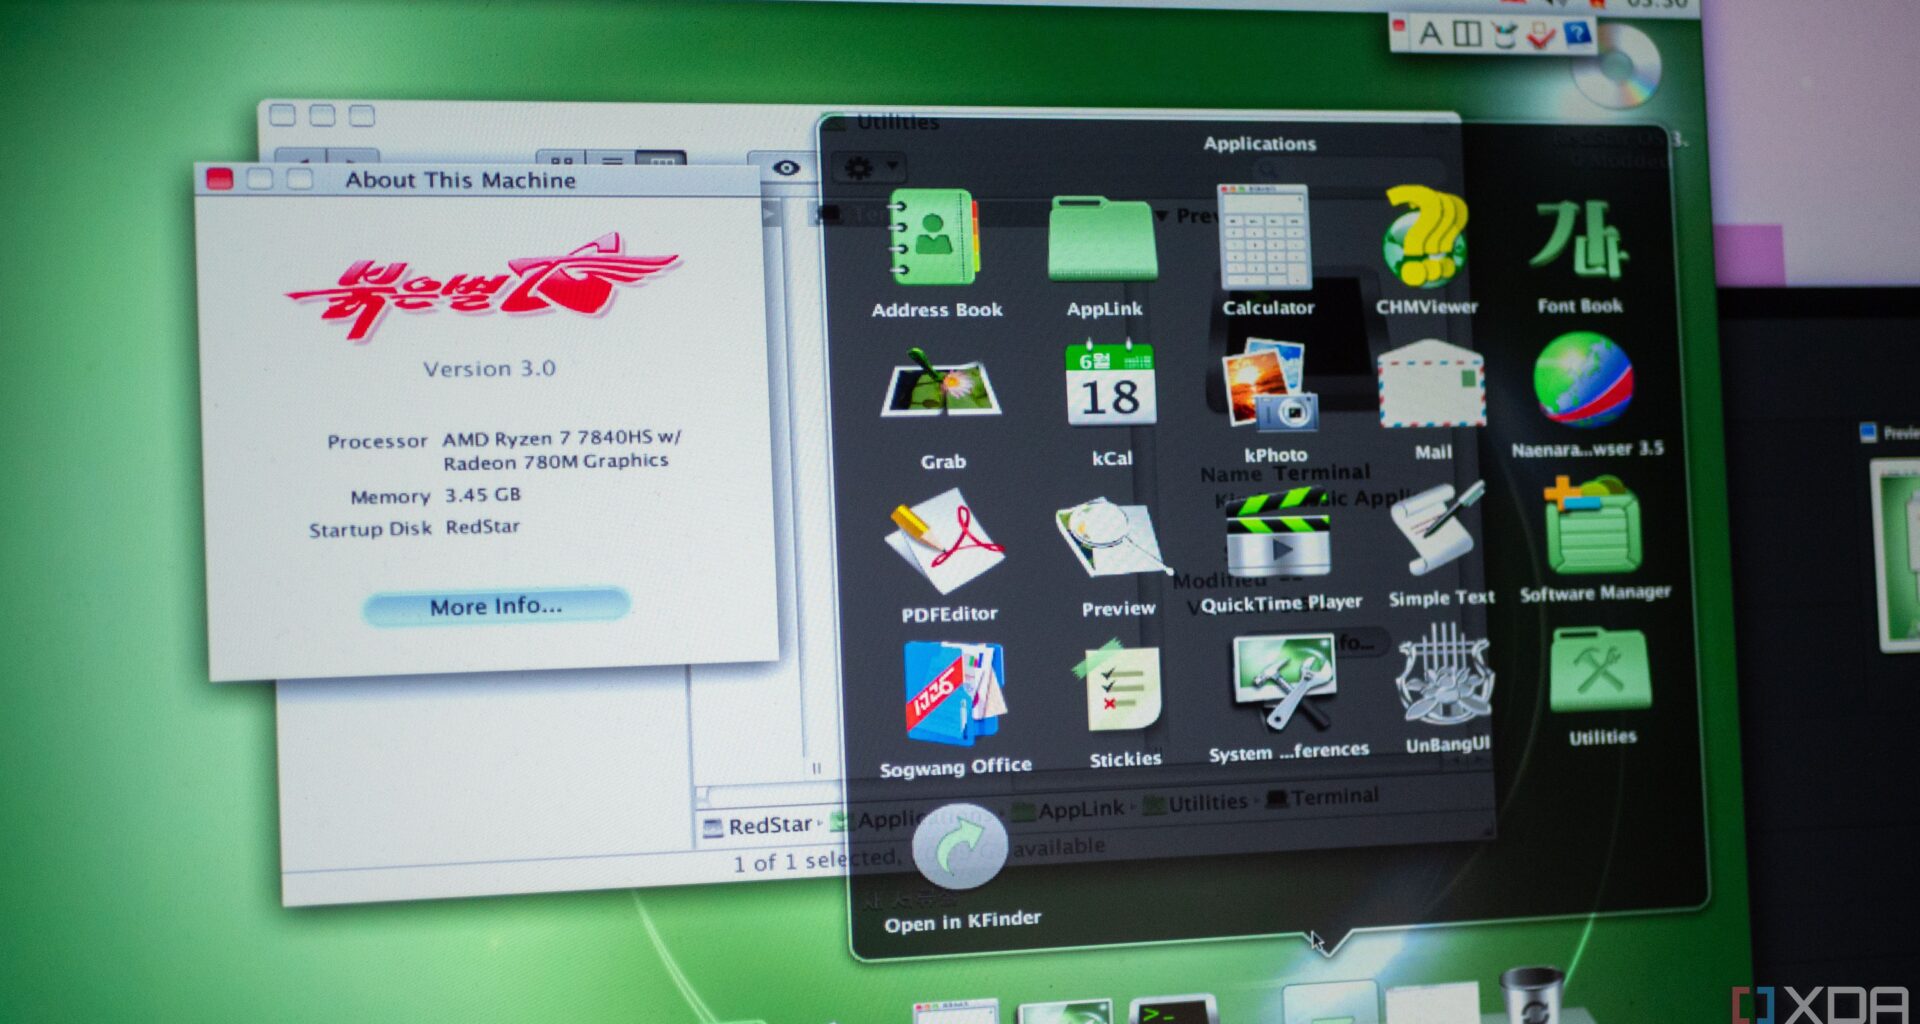Screen dimensions: 1920x1024
Task: Close the About This Machine window
Action: [x=220, y=179]
